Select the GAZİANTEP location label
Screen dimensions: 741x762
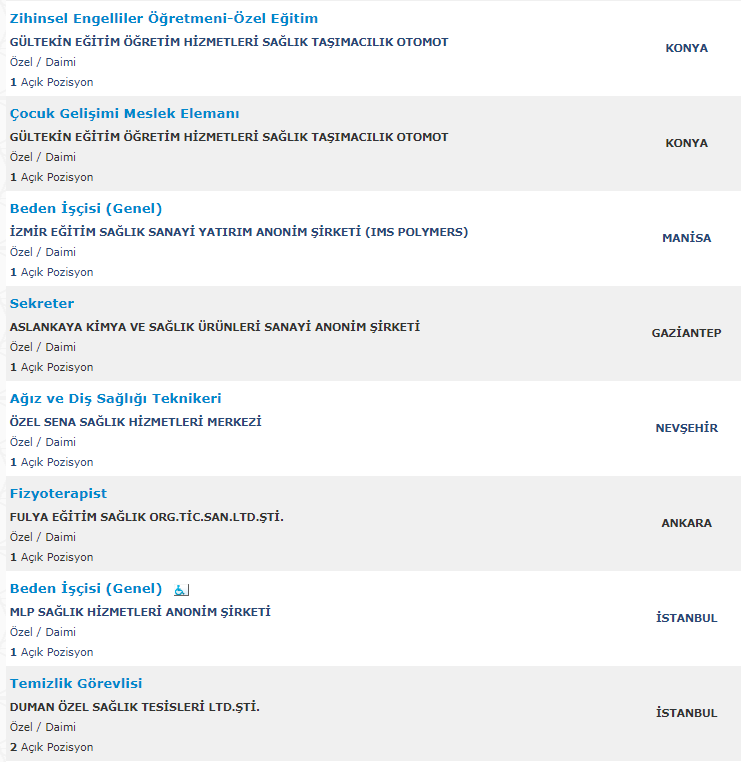click(x=686, y=333)
